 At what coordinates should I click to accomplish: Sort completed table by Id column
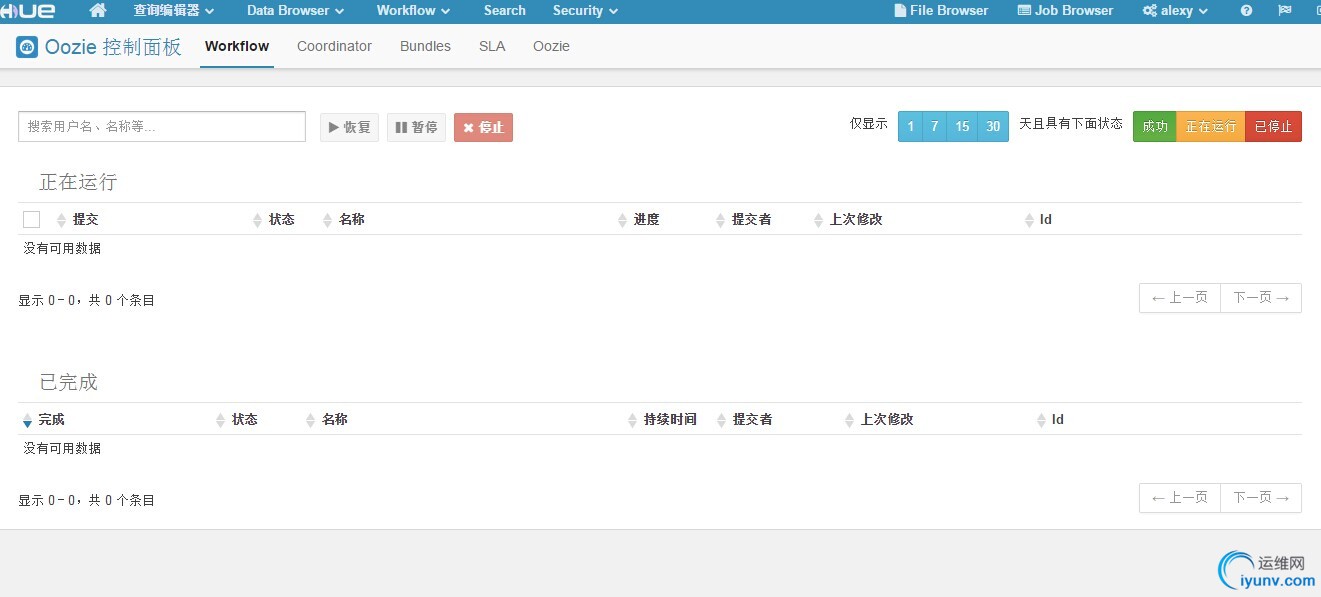point(1057,420)
